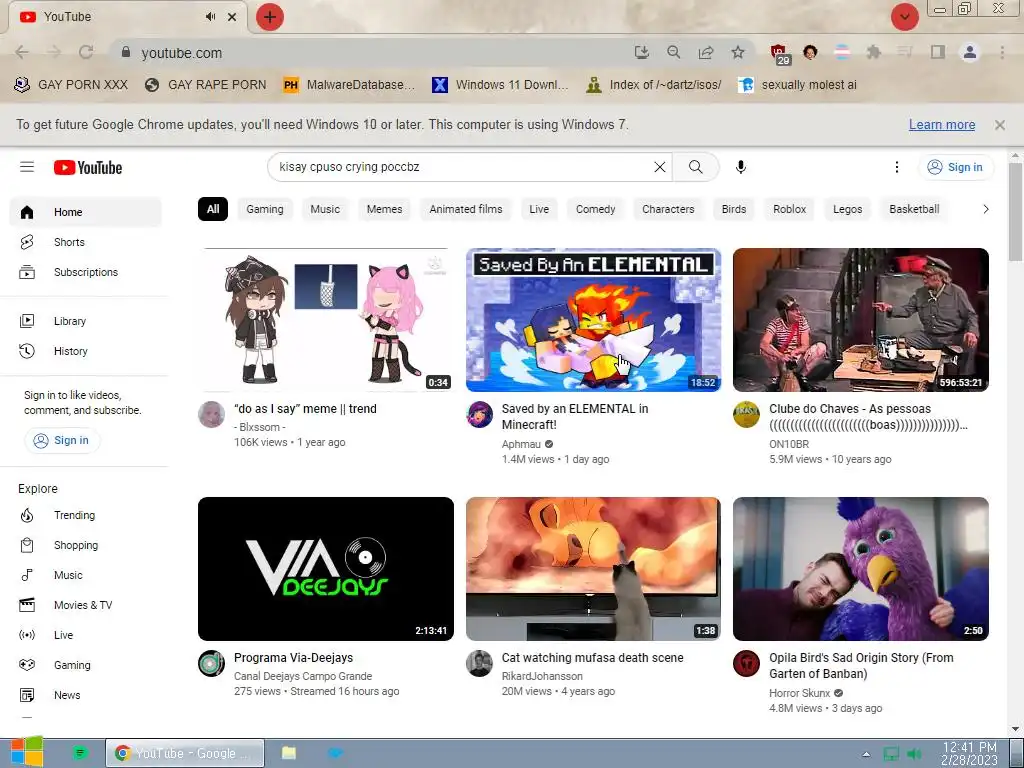Show more category chips with the right arrow
1024x768 pixels.
(985, 209)
